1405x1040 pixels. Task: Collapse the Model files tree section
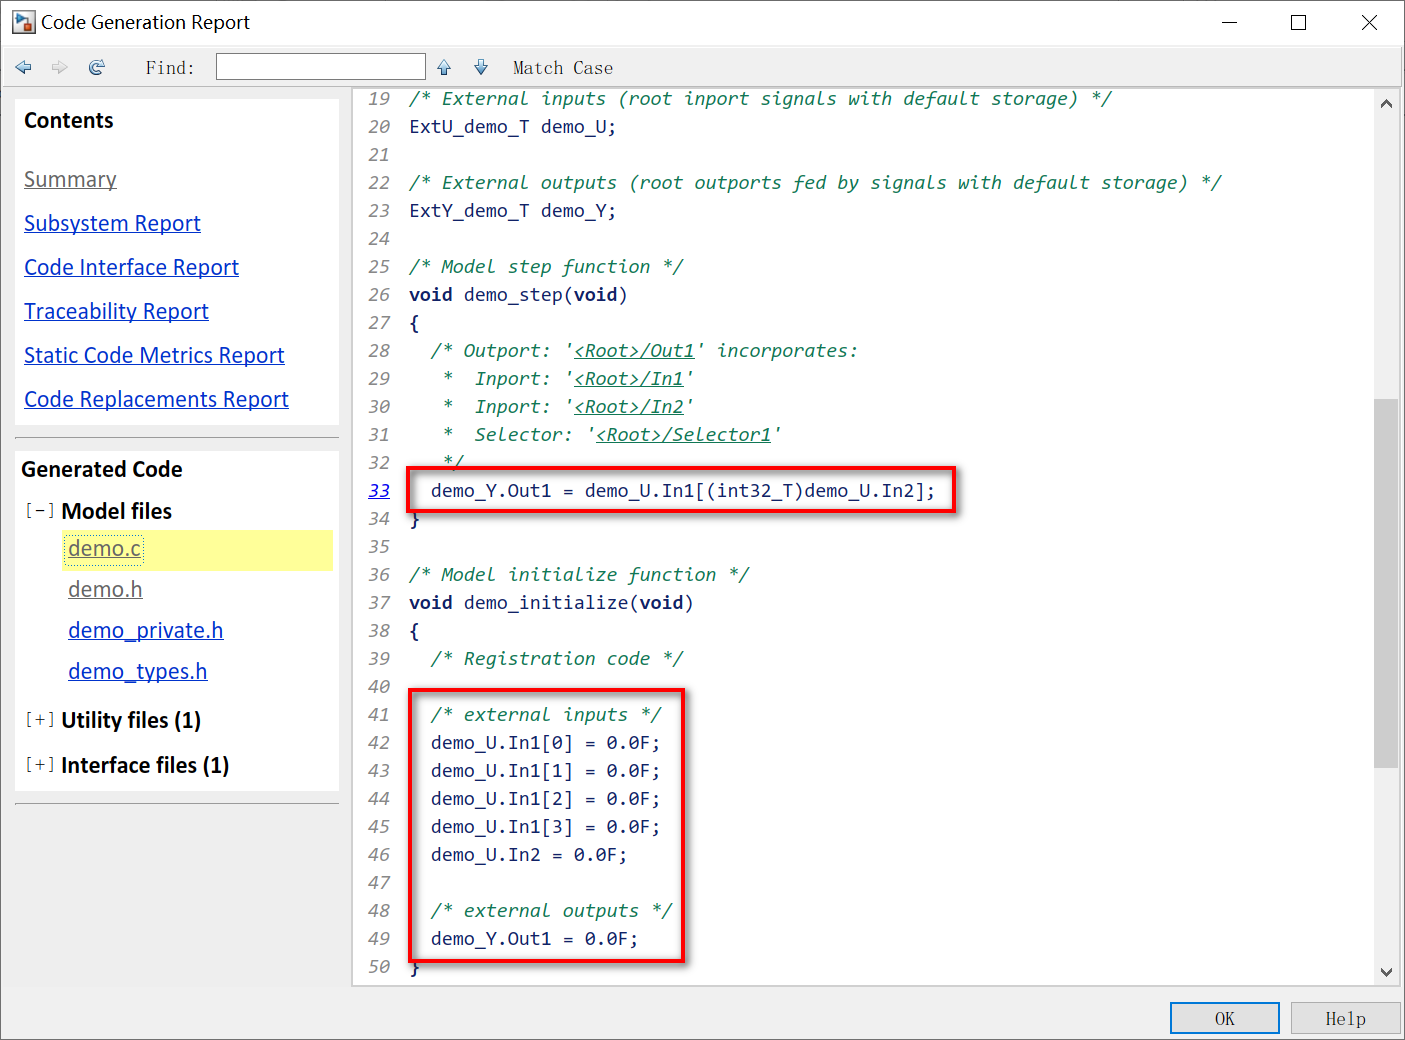click(40, 510)
